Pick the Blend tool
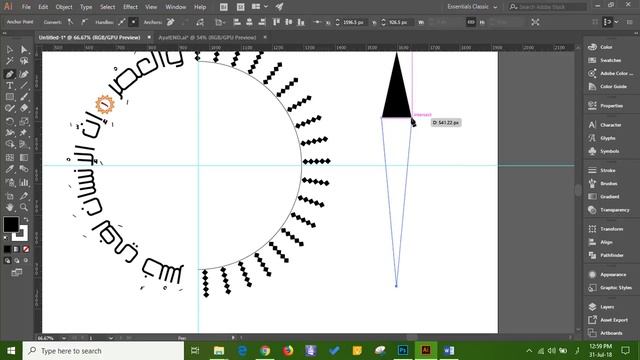Viewport: 640px width, 360px height. 24,169
